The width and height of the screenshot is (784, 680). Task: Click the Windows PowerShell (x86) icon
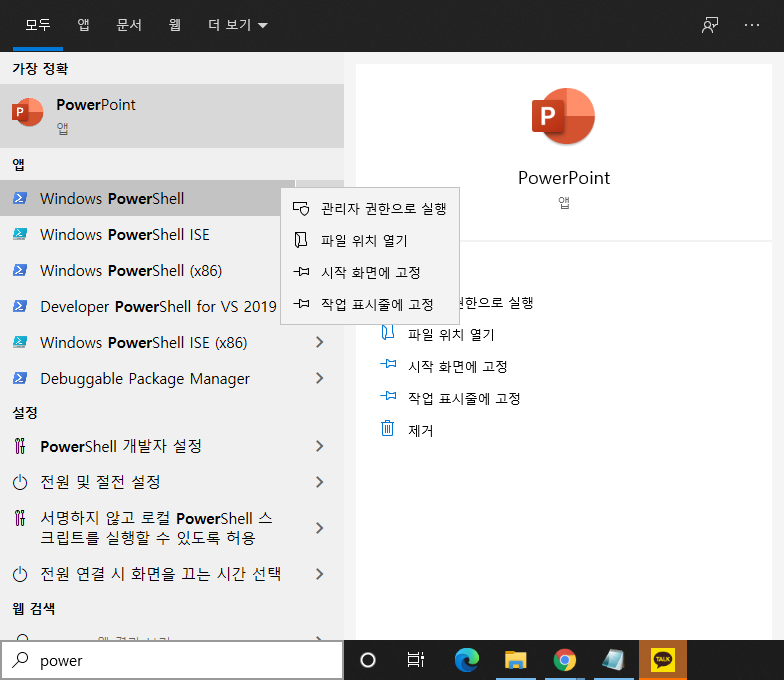(x=20, y=270)
